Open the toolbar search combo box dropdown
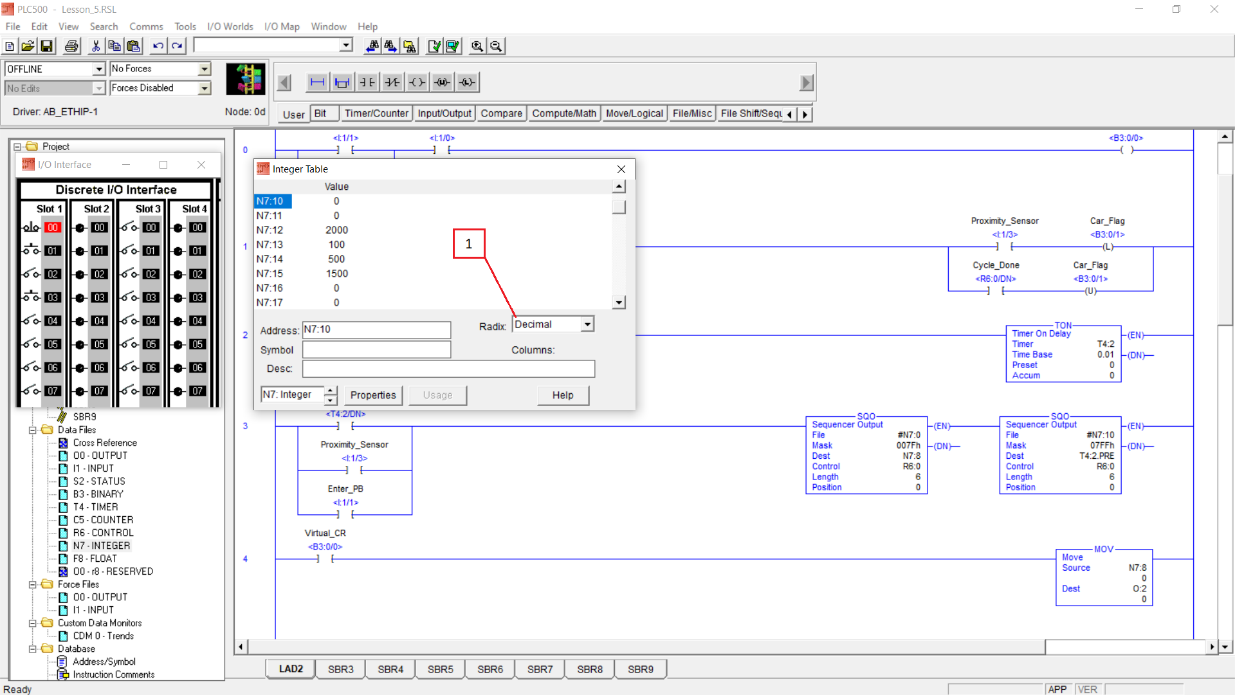The height and width of the screenshot is (695, 1235). pos(346,45)
